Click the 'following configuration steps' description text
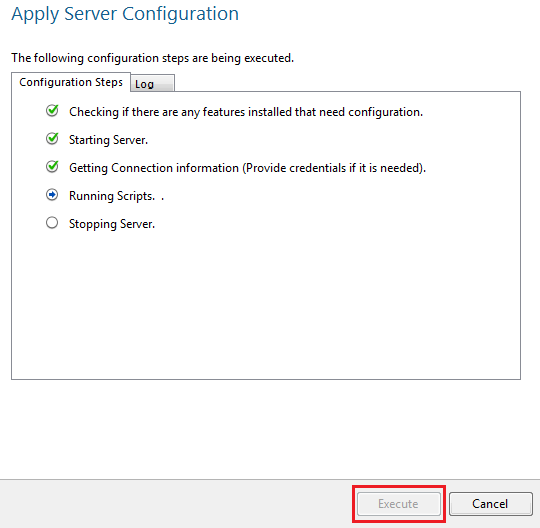Viewport: 540px width, 528px height. click(153, 58)
